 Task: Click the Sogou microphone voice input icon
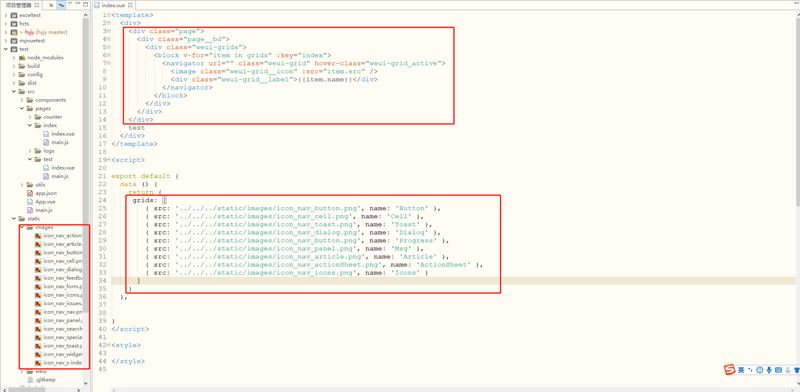768,370
